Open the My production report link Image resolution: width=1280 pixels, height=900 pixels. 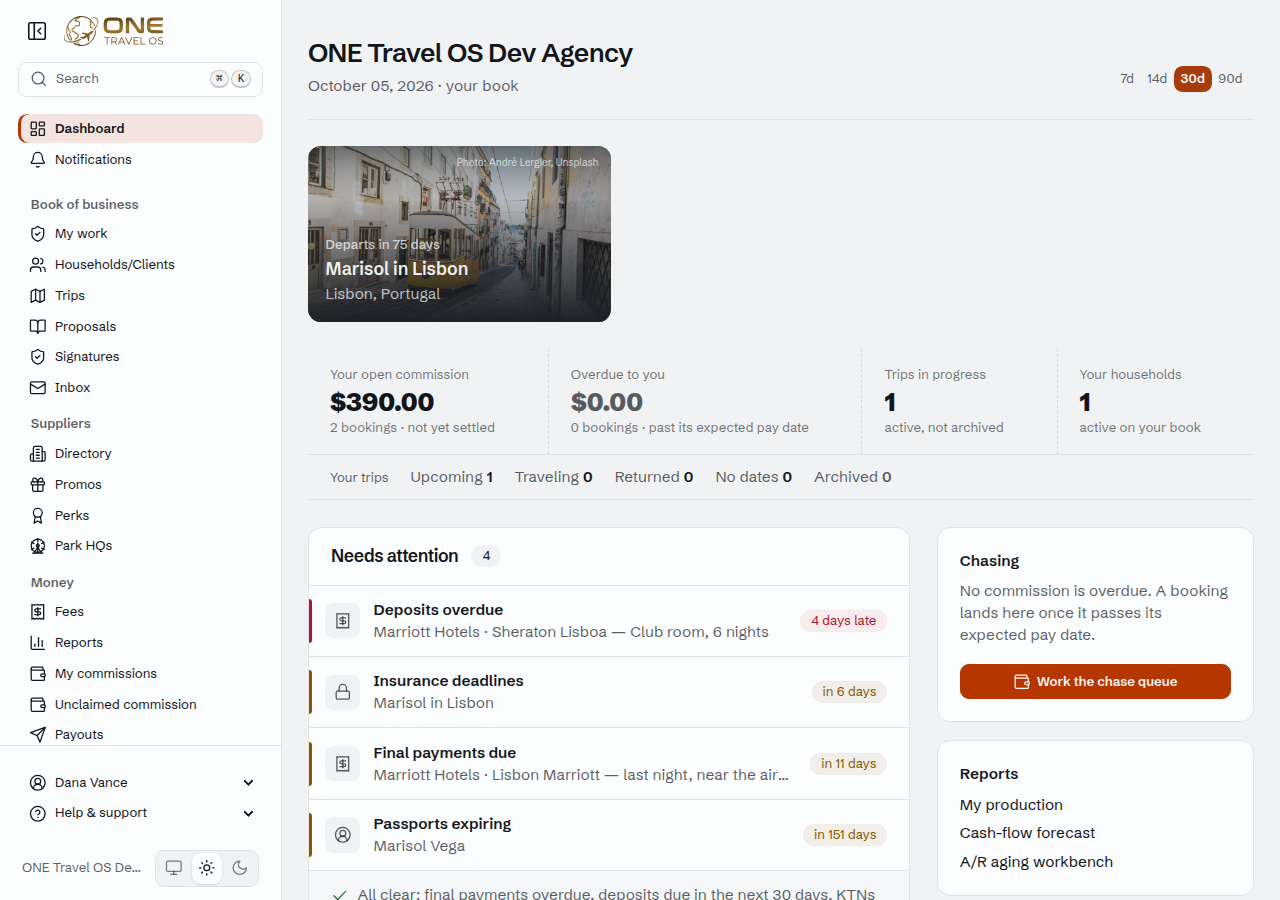[x=1011, y=805]
